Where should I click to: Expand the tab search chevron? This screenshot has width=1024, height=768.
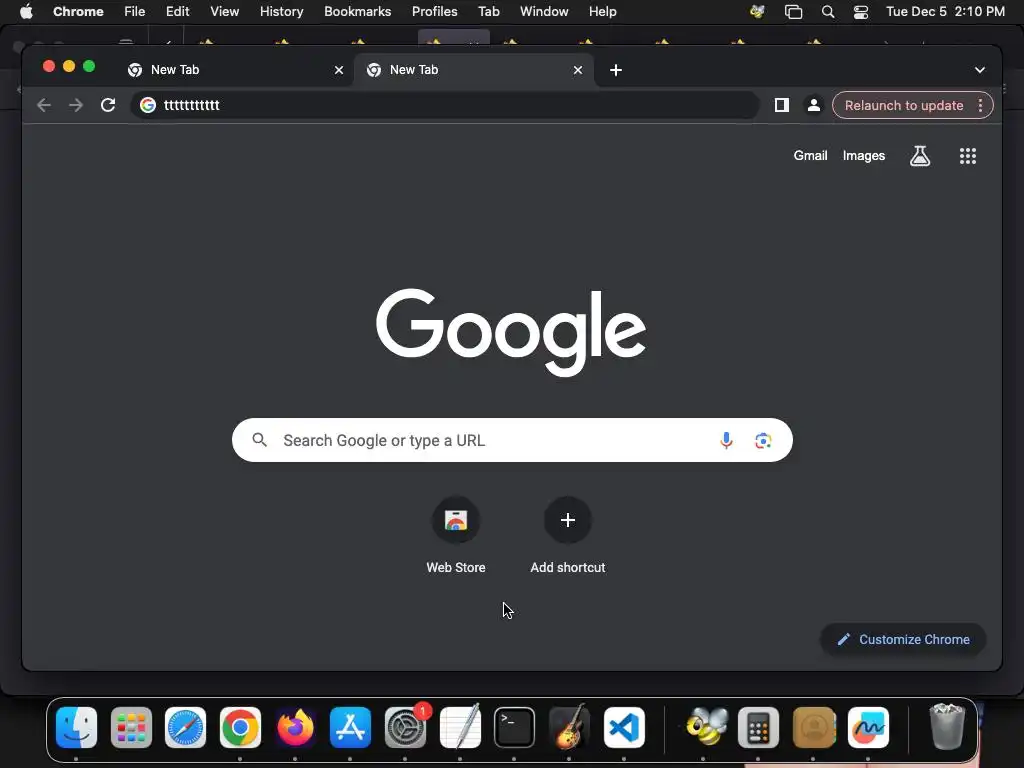point(980,70)
